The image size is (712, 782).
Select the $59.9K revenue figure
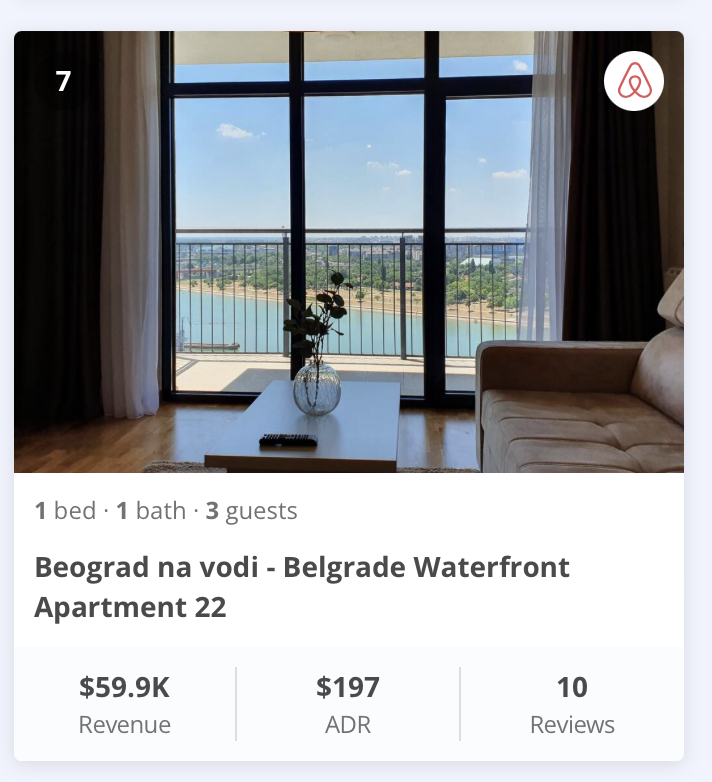click(x=125, y=687)
